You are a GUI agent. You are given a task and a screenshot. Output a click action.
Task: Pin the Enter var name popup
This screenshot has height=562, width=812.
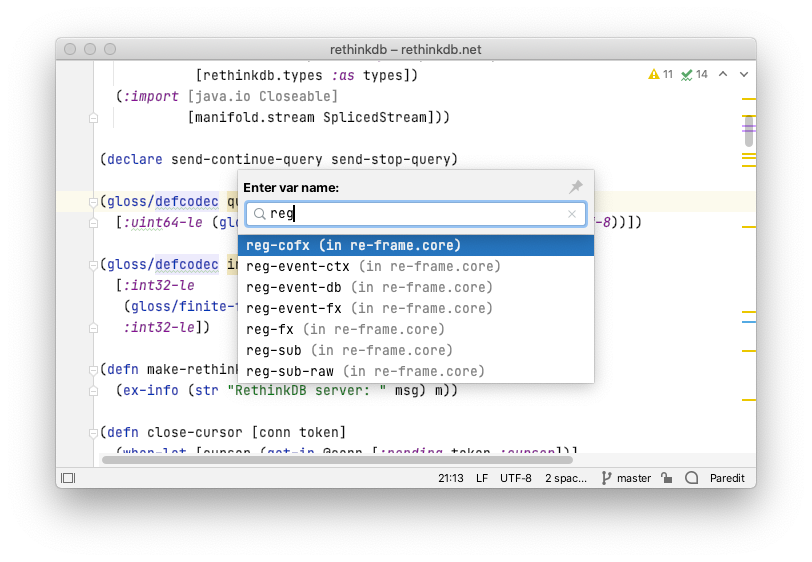tap(575, 187)
